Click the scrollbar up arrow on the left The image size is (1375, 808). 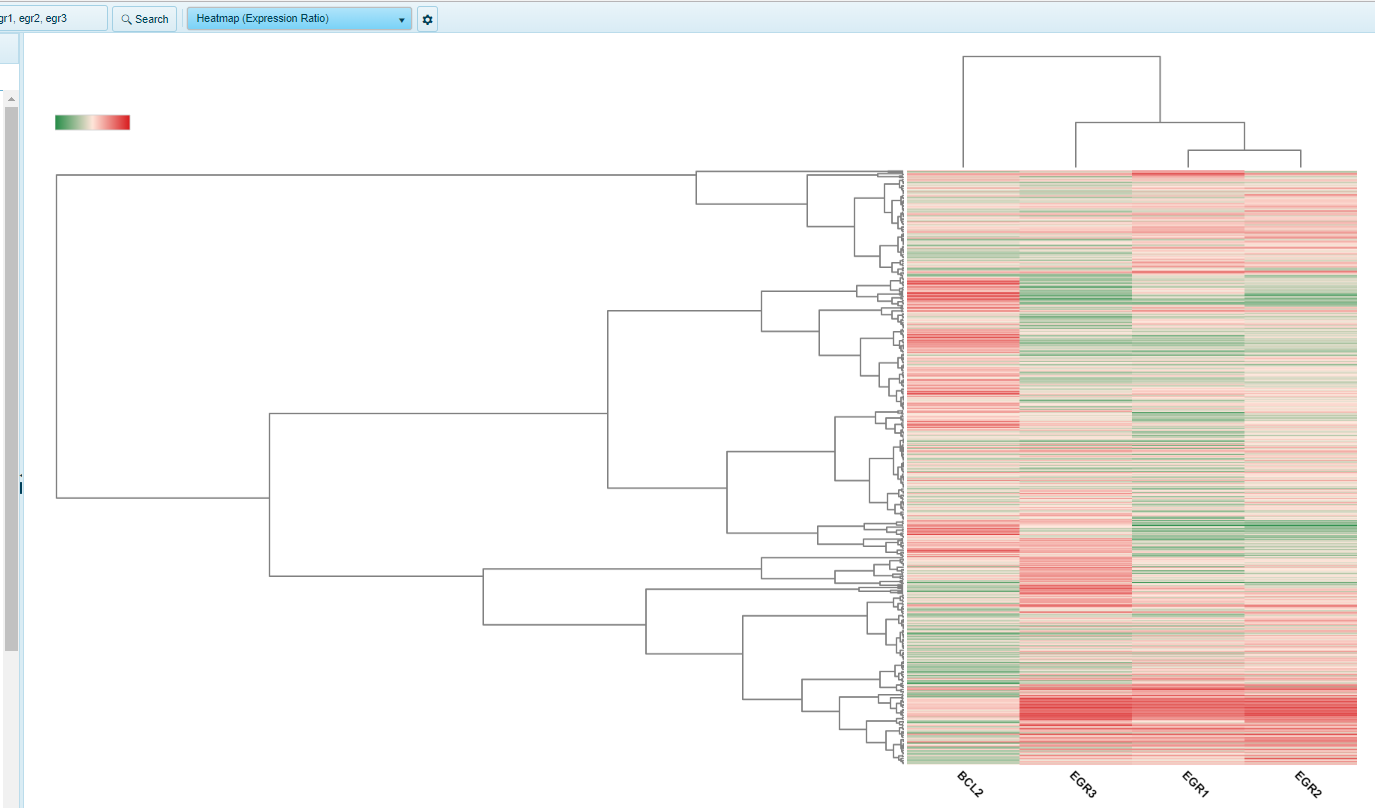pos(9,97)
